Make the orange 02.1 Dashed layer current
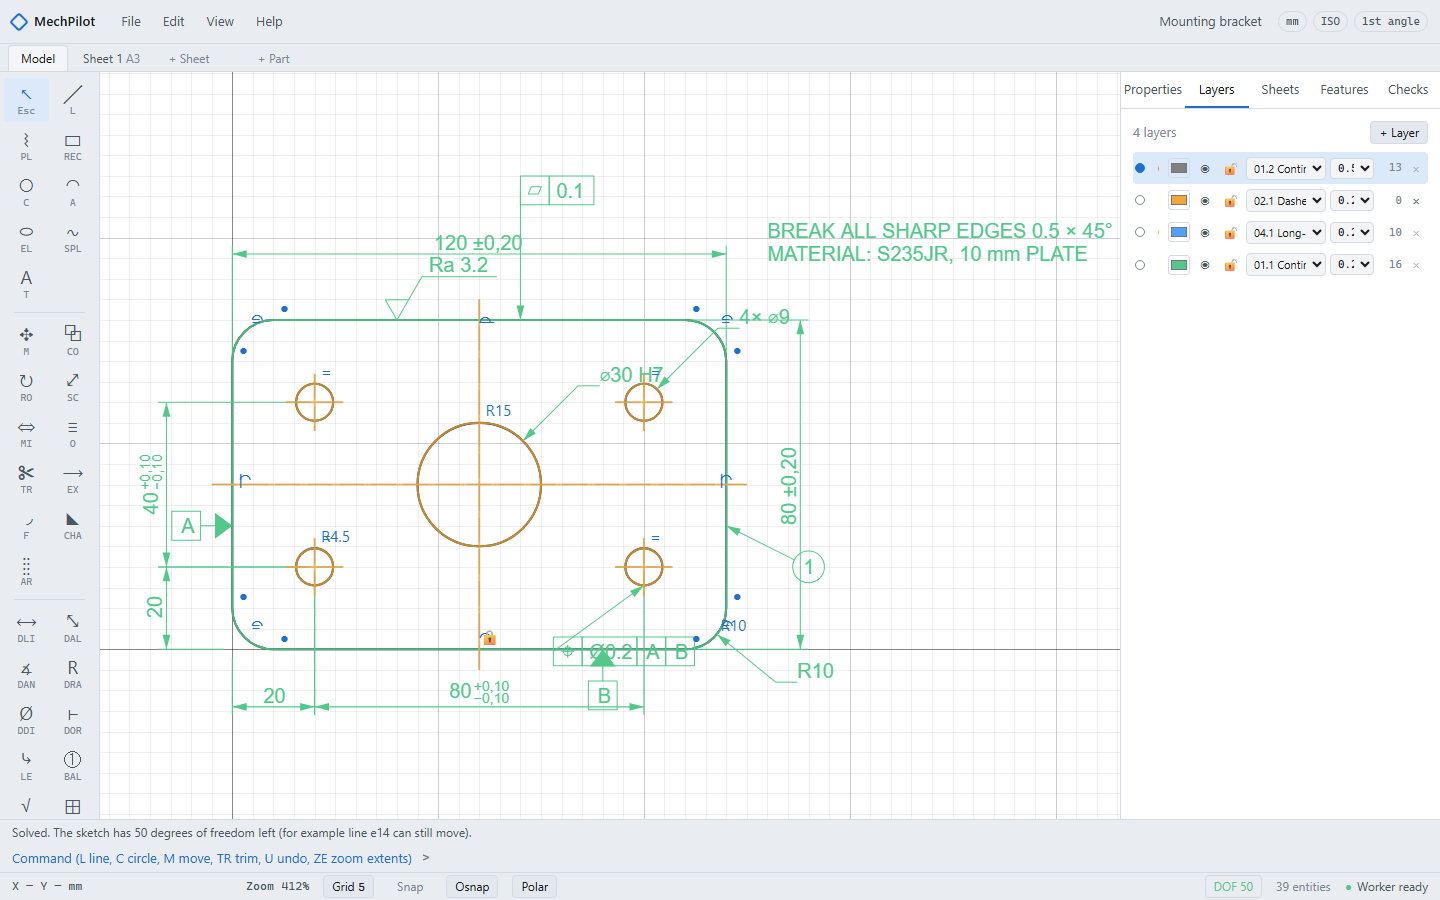The height and width of the screenshot is (900, 1440). (1140, 200)
